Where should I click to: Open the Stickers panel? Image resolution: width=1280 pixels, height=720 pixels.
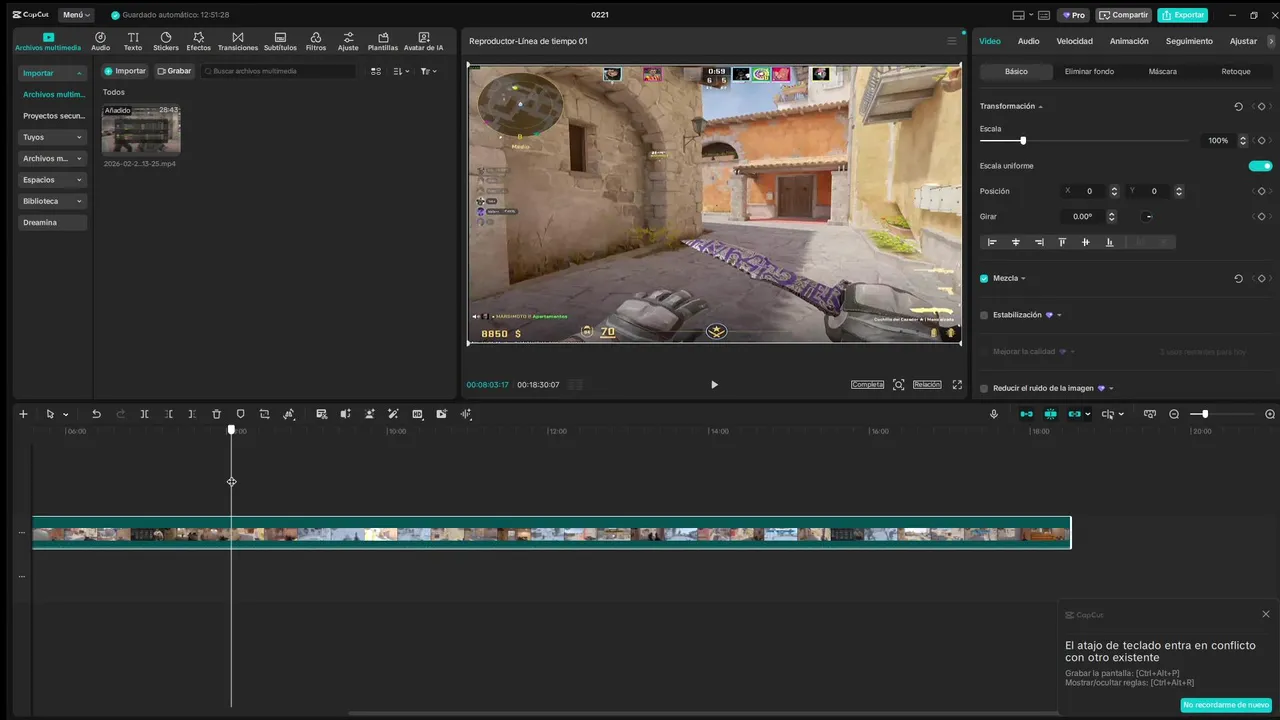coord(166,41)
